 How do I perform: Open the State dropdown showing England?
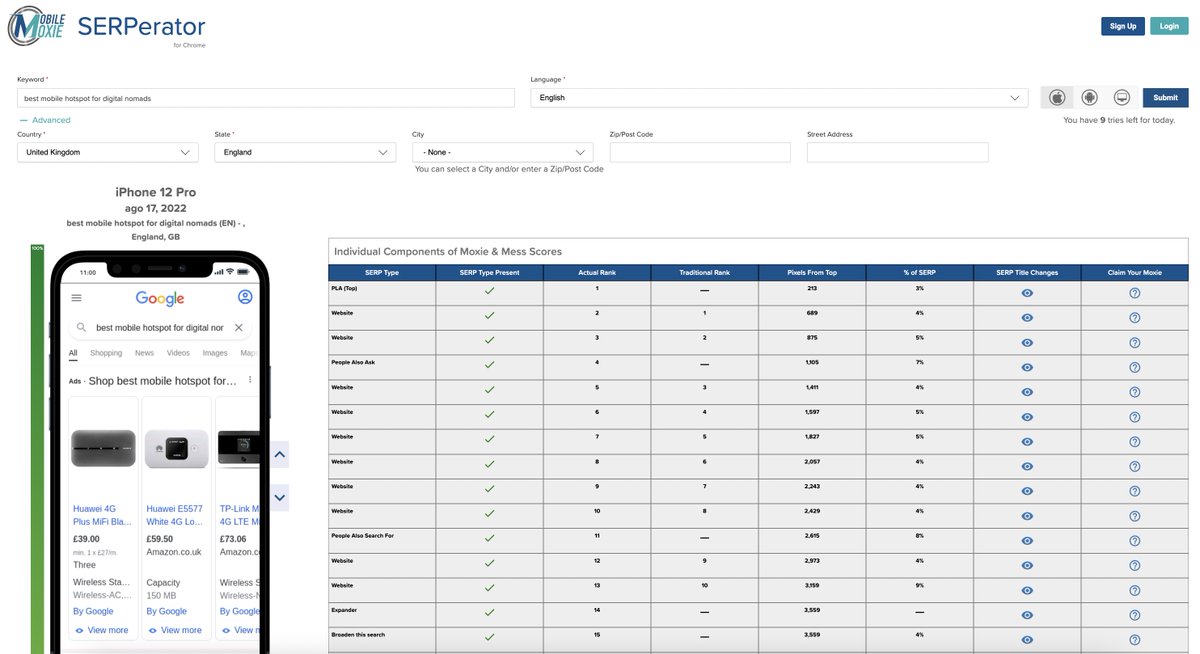click(305, 152)
